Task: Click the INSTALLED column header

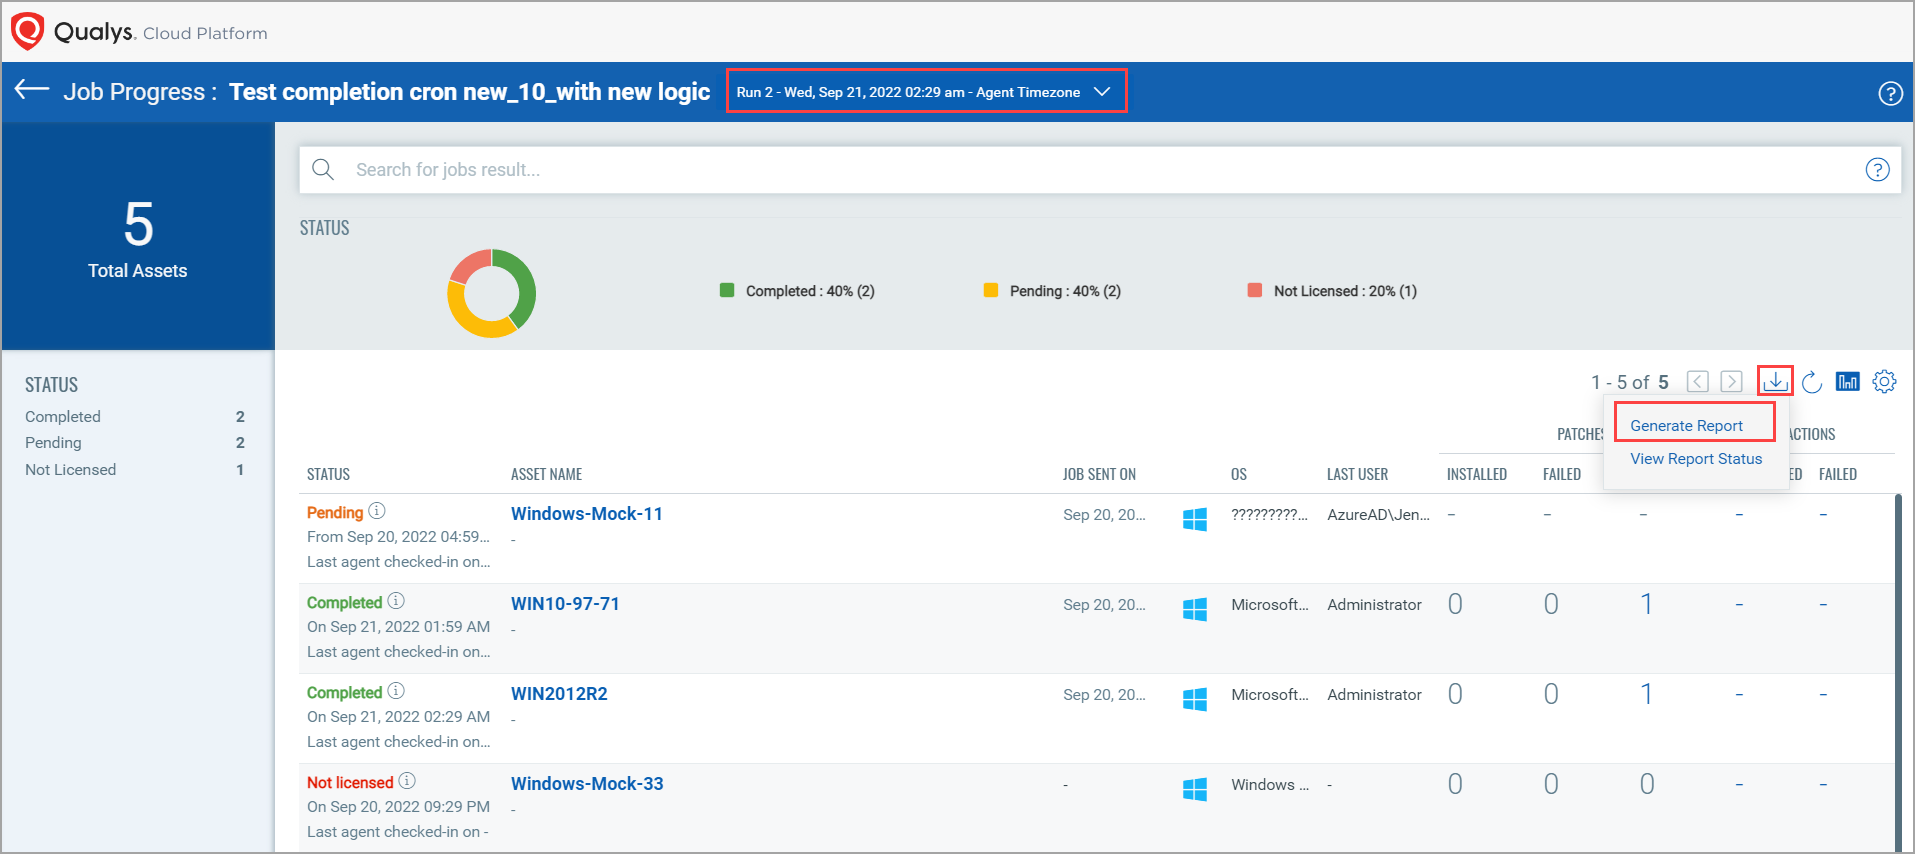Action: click(1477, 474)
